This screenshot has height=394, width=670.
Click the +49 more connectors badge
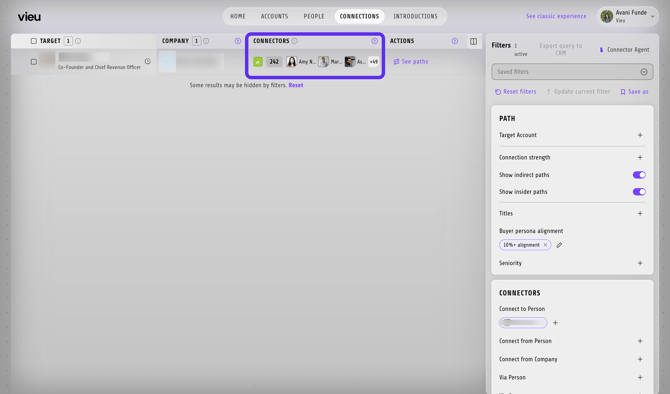coord(373,62)
